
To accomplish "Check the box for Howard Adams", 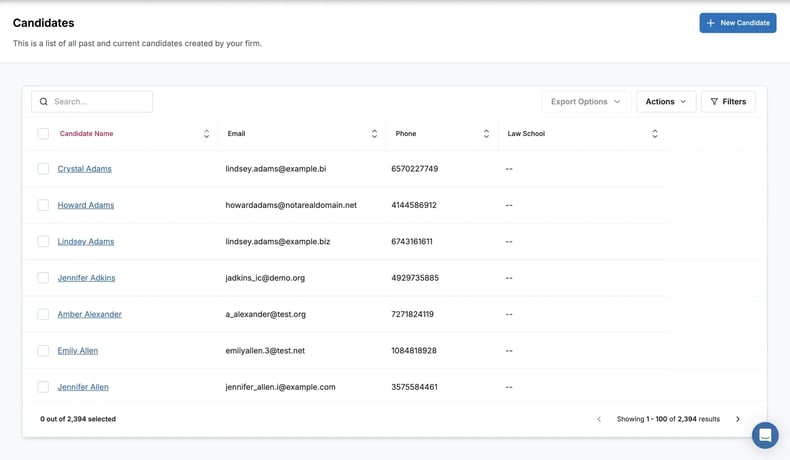I will coord(43,205).
